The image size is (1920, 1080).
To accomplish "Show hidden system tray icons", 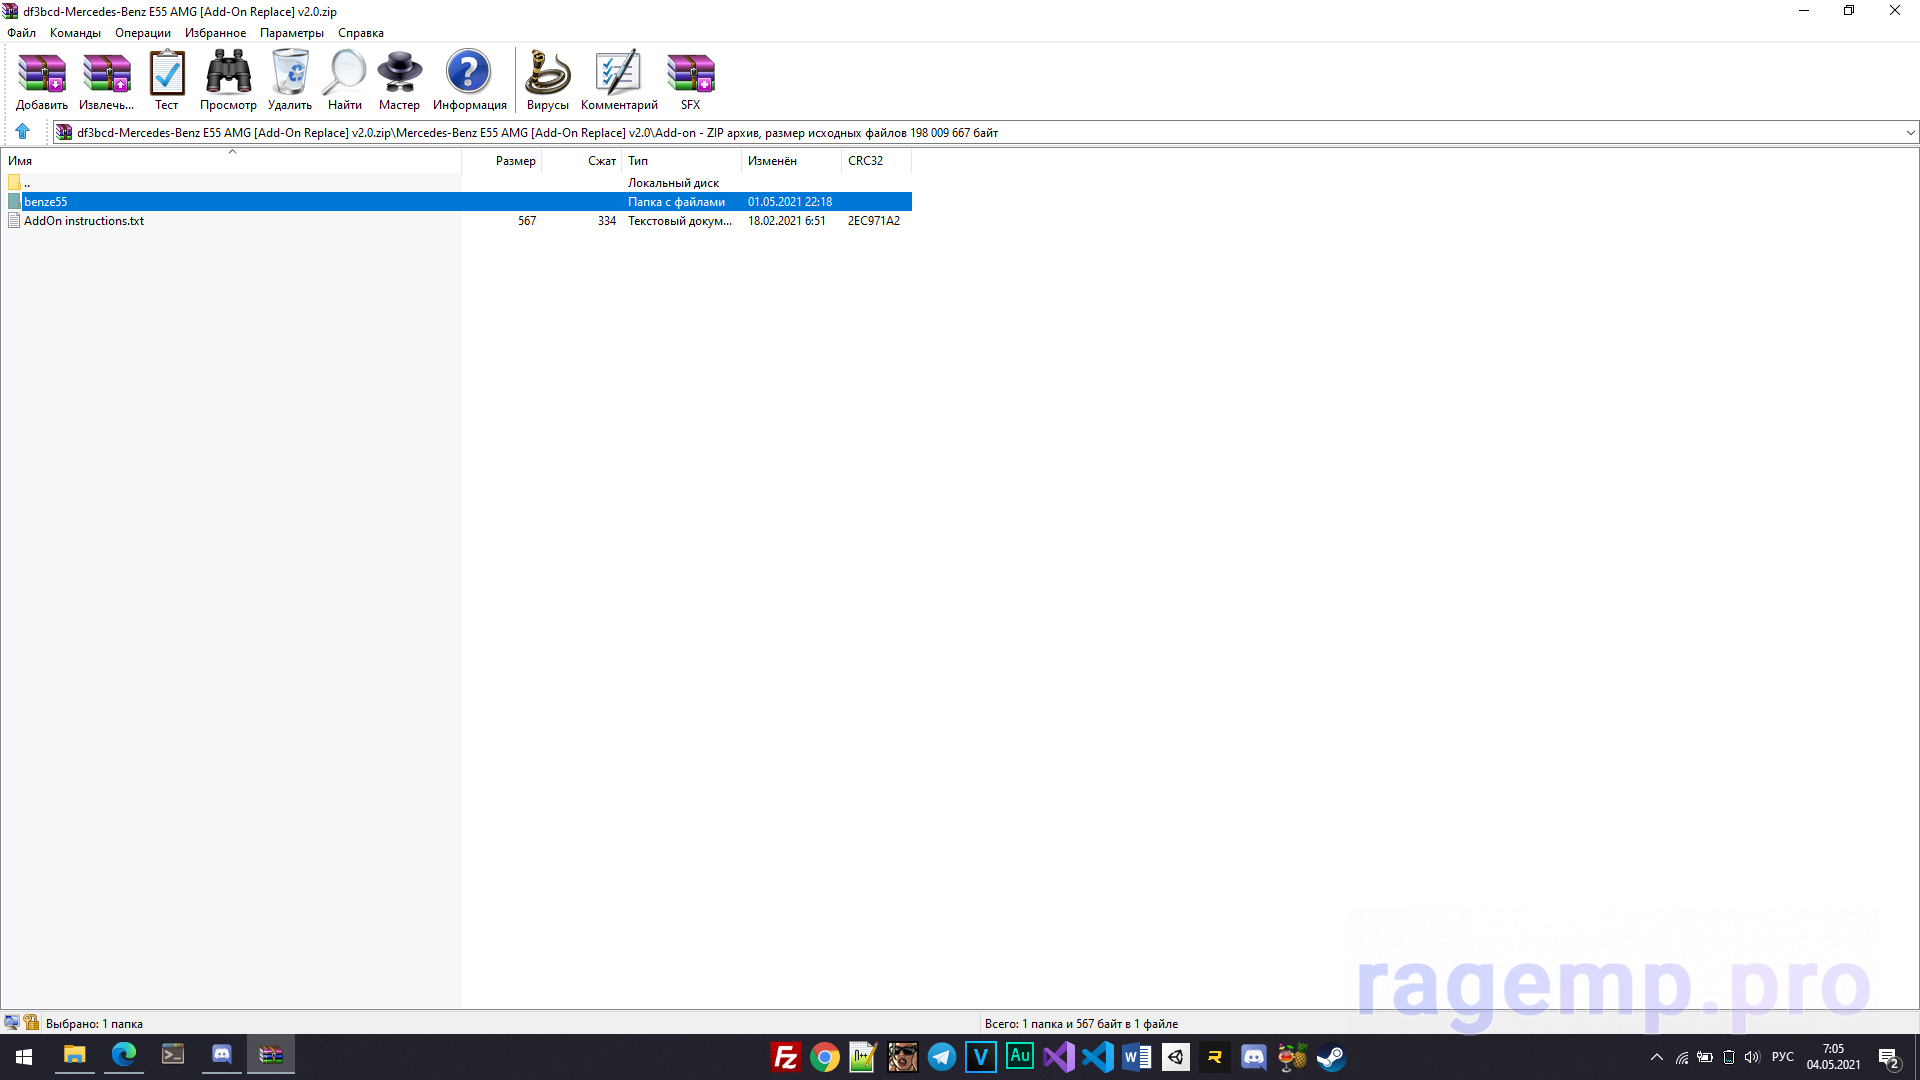I will coord(1657,1057).
